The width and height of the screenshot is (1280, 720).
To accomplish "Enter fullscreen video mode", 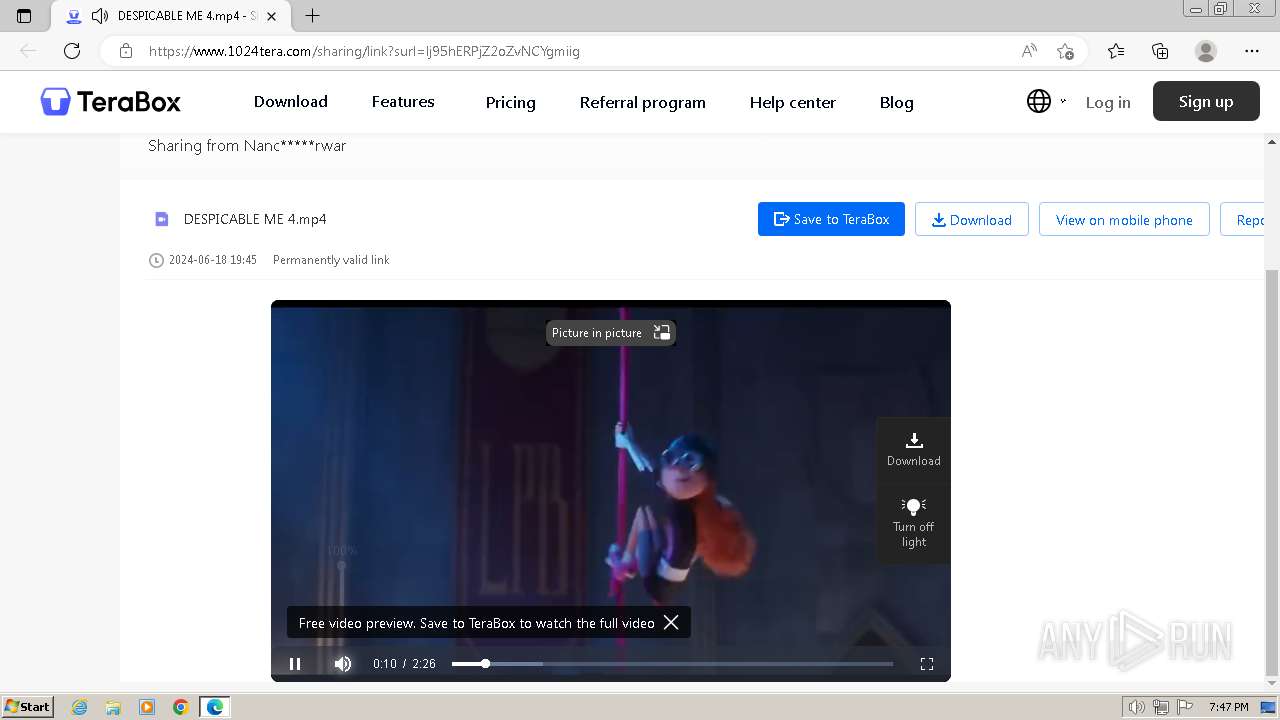I will pos(927,664).
